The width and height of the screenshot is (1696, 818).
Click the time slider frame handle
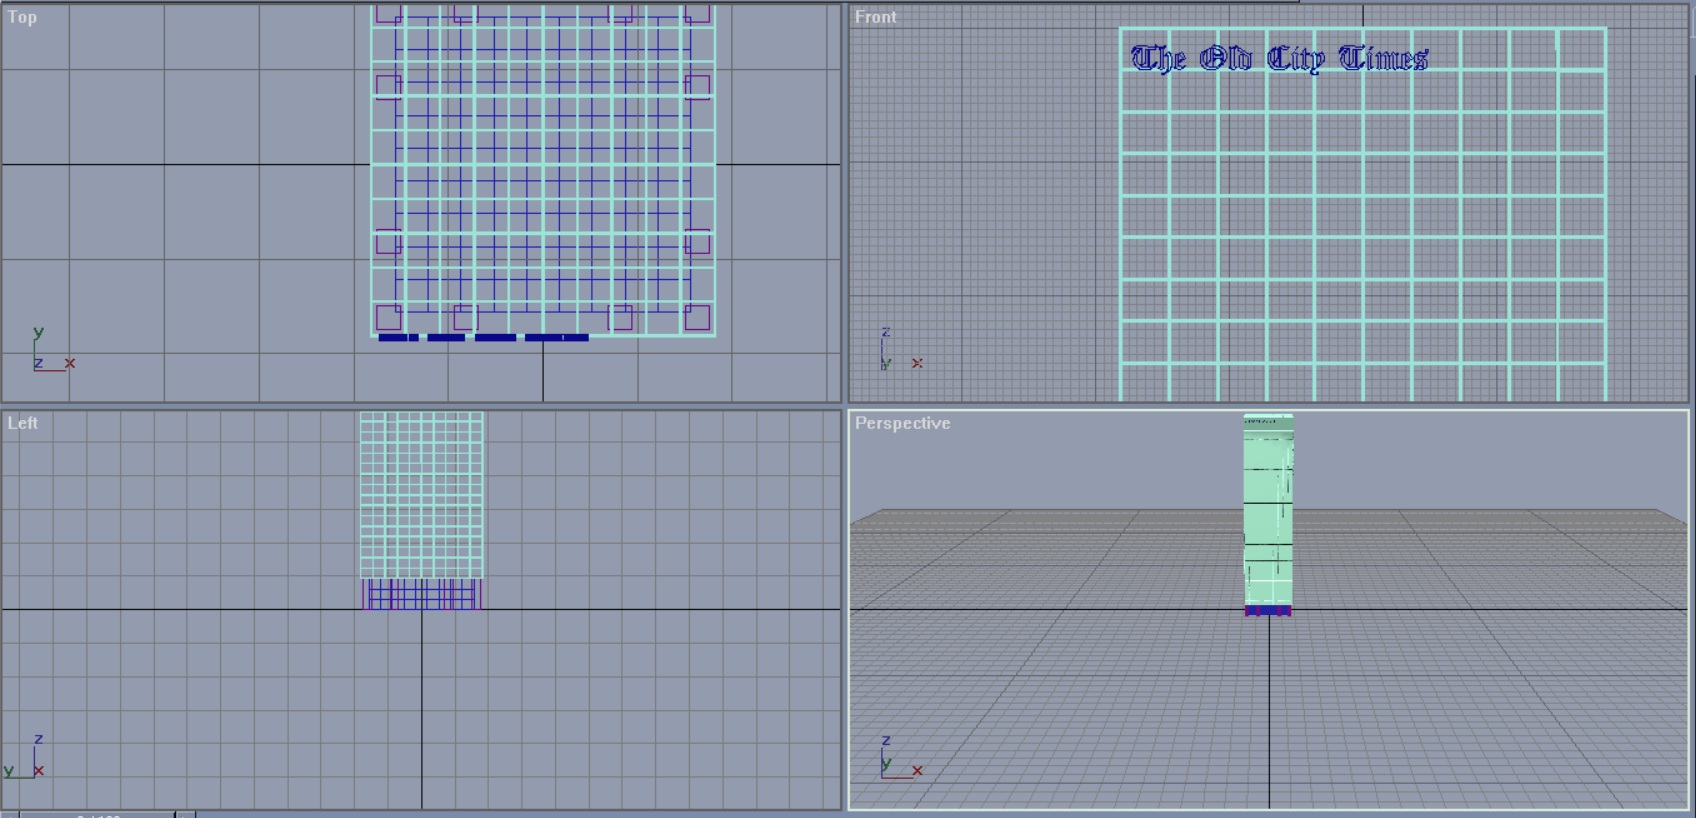pyautogui.click(x=97, y=814)
